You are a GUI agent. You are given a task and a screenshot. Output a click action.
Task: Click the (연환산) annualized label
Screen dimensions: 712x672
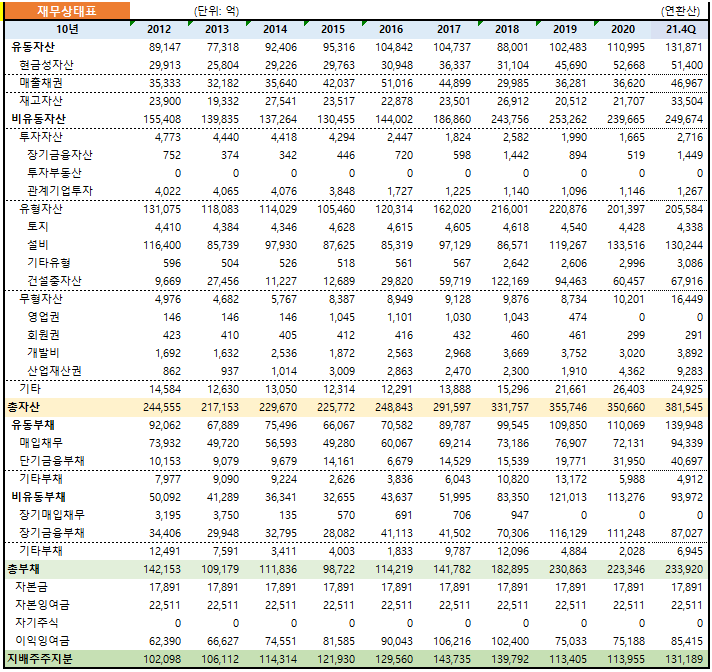coord(681,11)
